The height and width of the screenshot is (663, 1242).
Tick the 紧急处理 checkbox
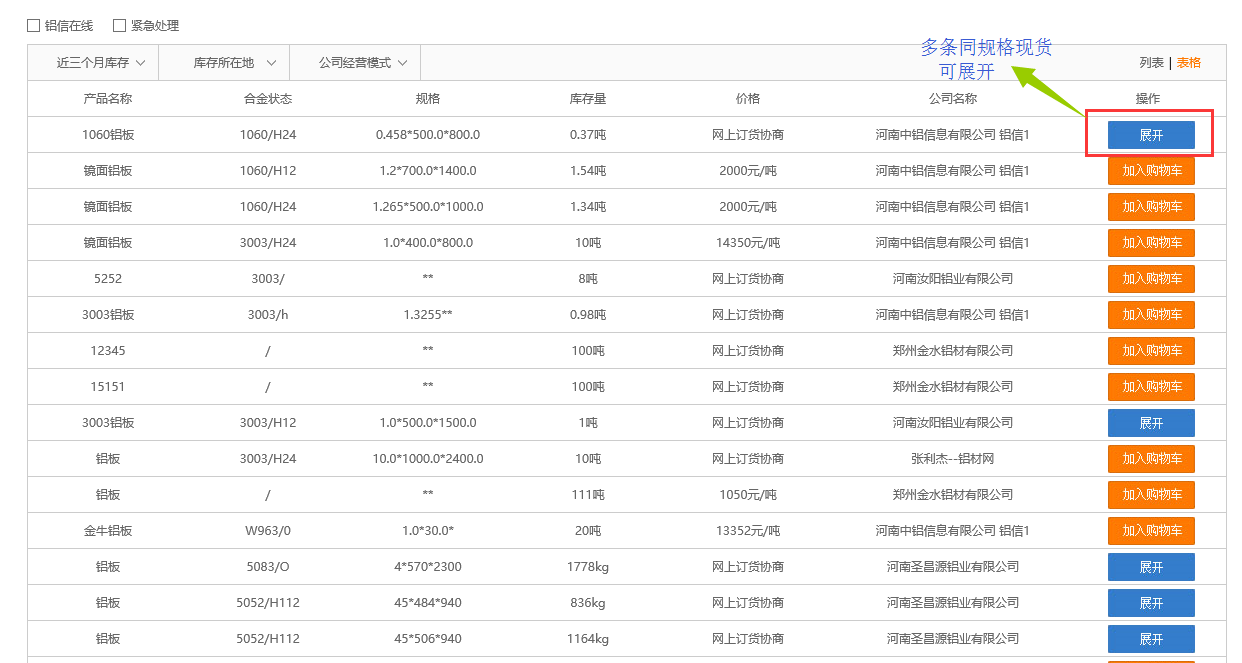119,26
